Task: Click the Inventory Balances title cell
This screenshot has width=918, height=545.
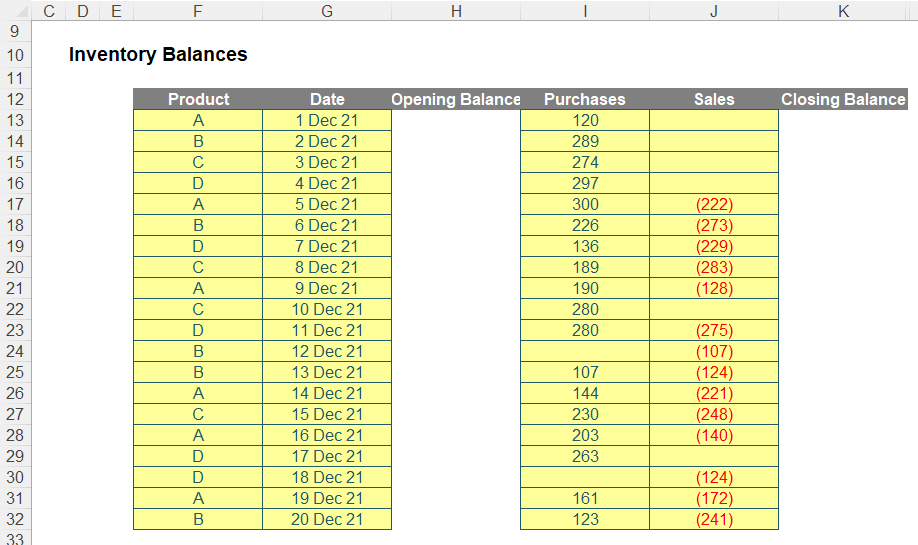Action: click(158, 54)
